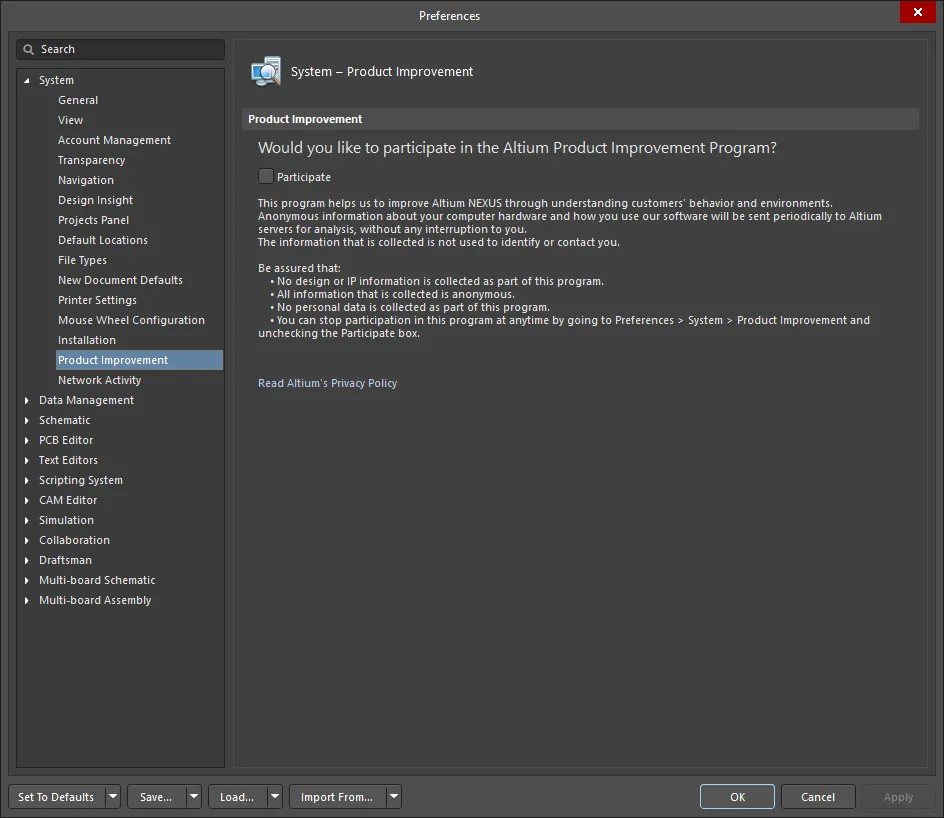The height and width of the screenshot is (818, 944).
Task: Open Network Activity page
Action: (99, 380)
